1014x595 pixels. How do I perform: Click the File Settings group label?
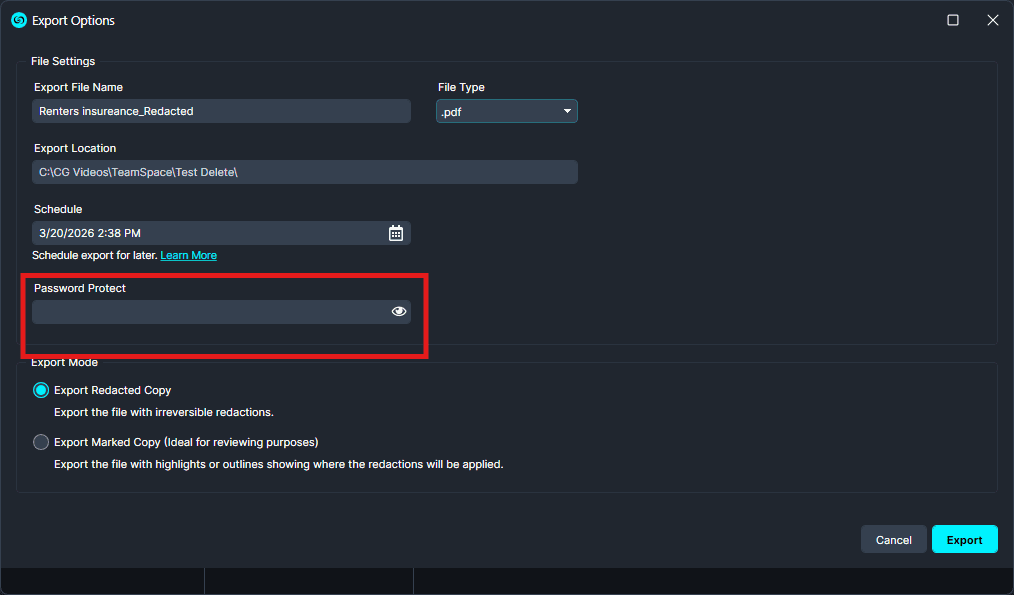pyautogui.click(x=63, y=62)
